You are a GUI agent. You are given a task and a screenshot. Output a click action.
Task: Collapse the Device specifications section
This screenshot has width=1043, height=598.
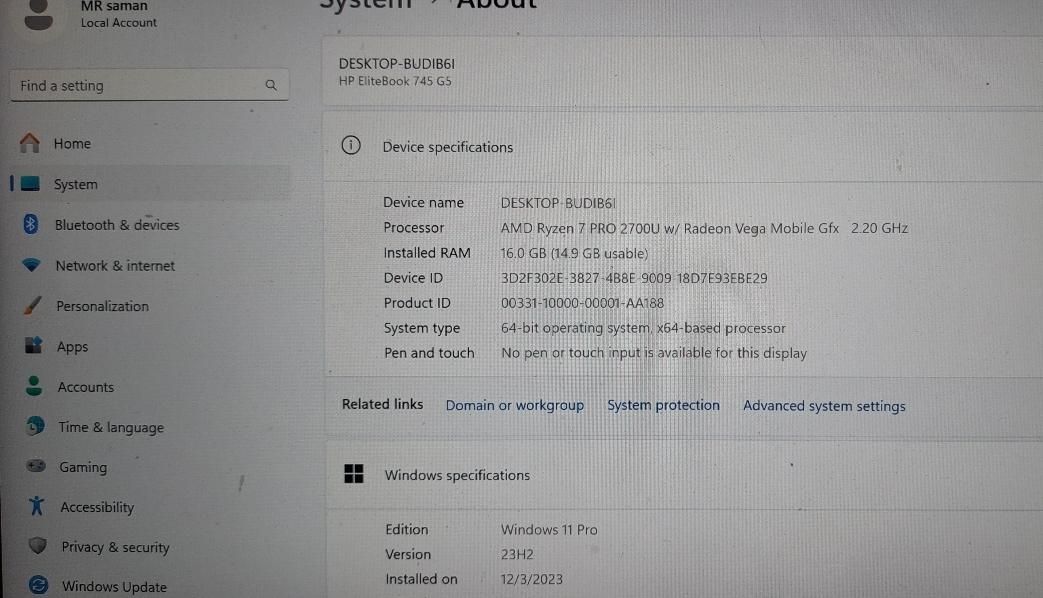[x=683, y=146]
